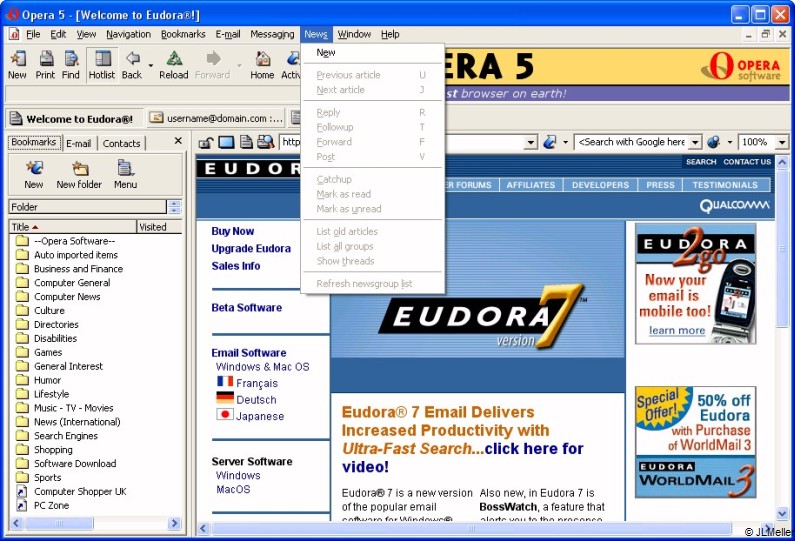Screen dimensions: 795x541
Task: Toggle the blue screen display icon
Action: click(x=226, y=142)
